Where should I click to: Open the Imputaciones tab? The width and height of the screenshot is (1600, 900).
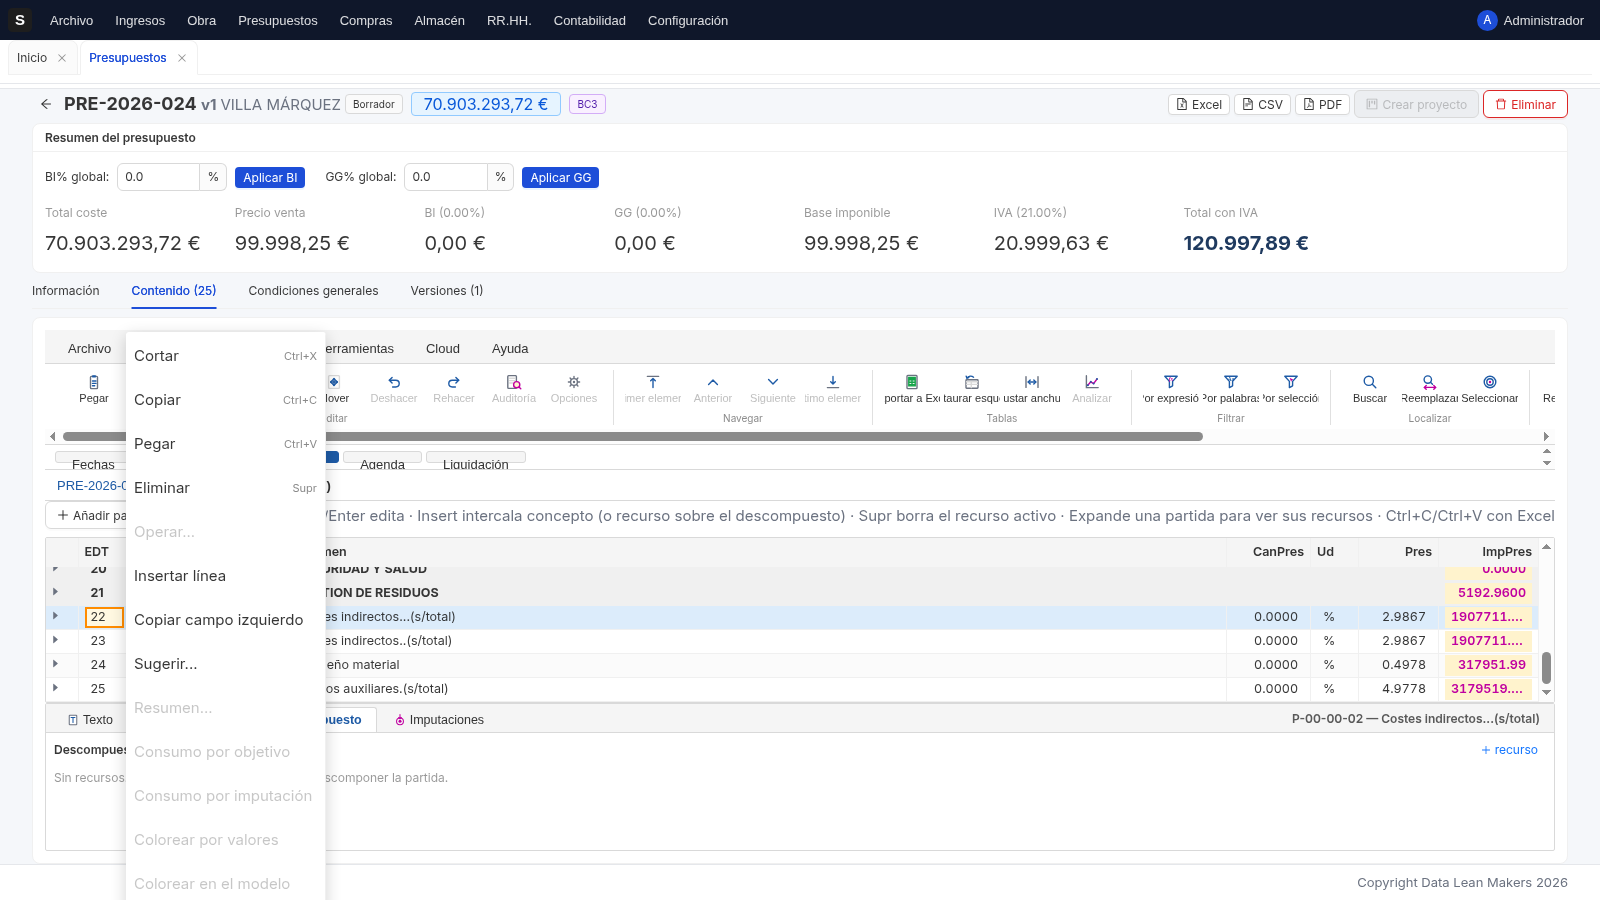[x=439, y=720]
